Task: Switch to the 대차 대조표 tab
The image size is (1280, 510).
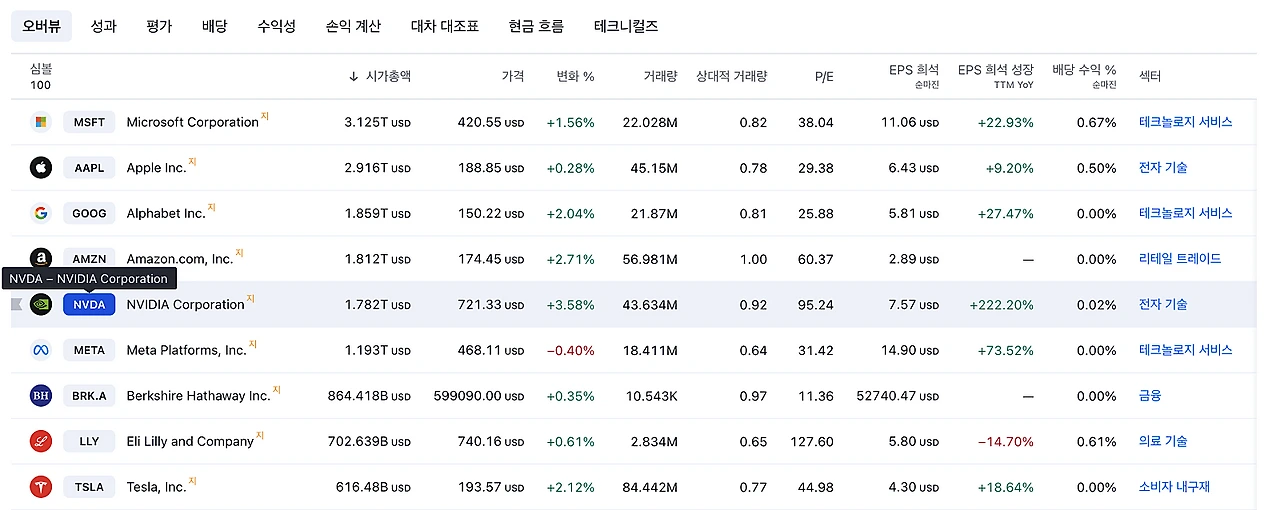Action: coord(445,26)
